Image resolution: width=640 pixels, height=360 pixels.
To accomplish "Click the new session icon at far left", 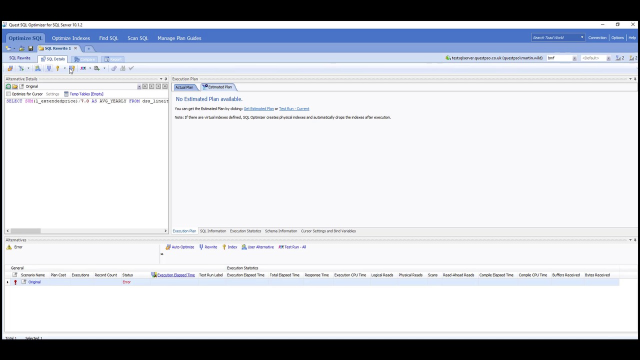I will 8,48.
